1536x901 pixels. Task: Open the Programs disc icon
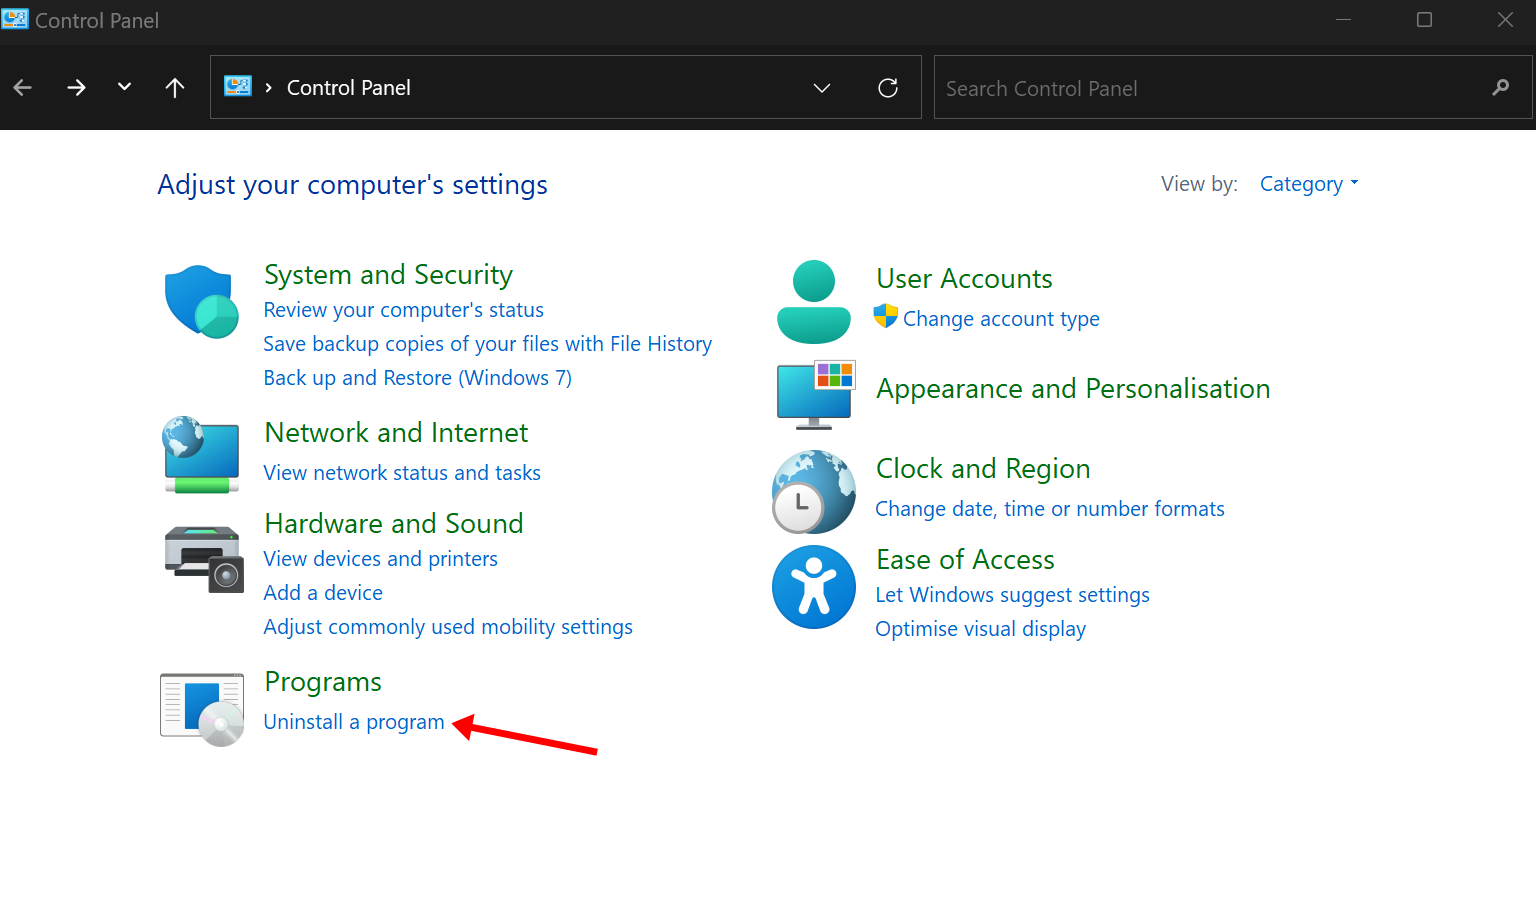point(202,709)
